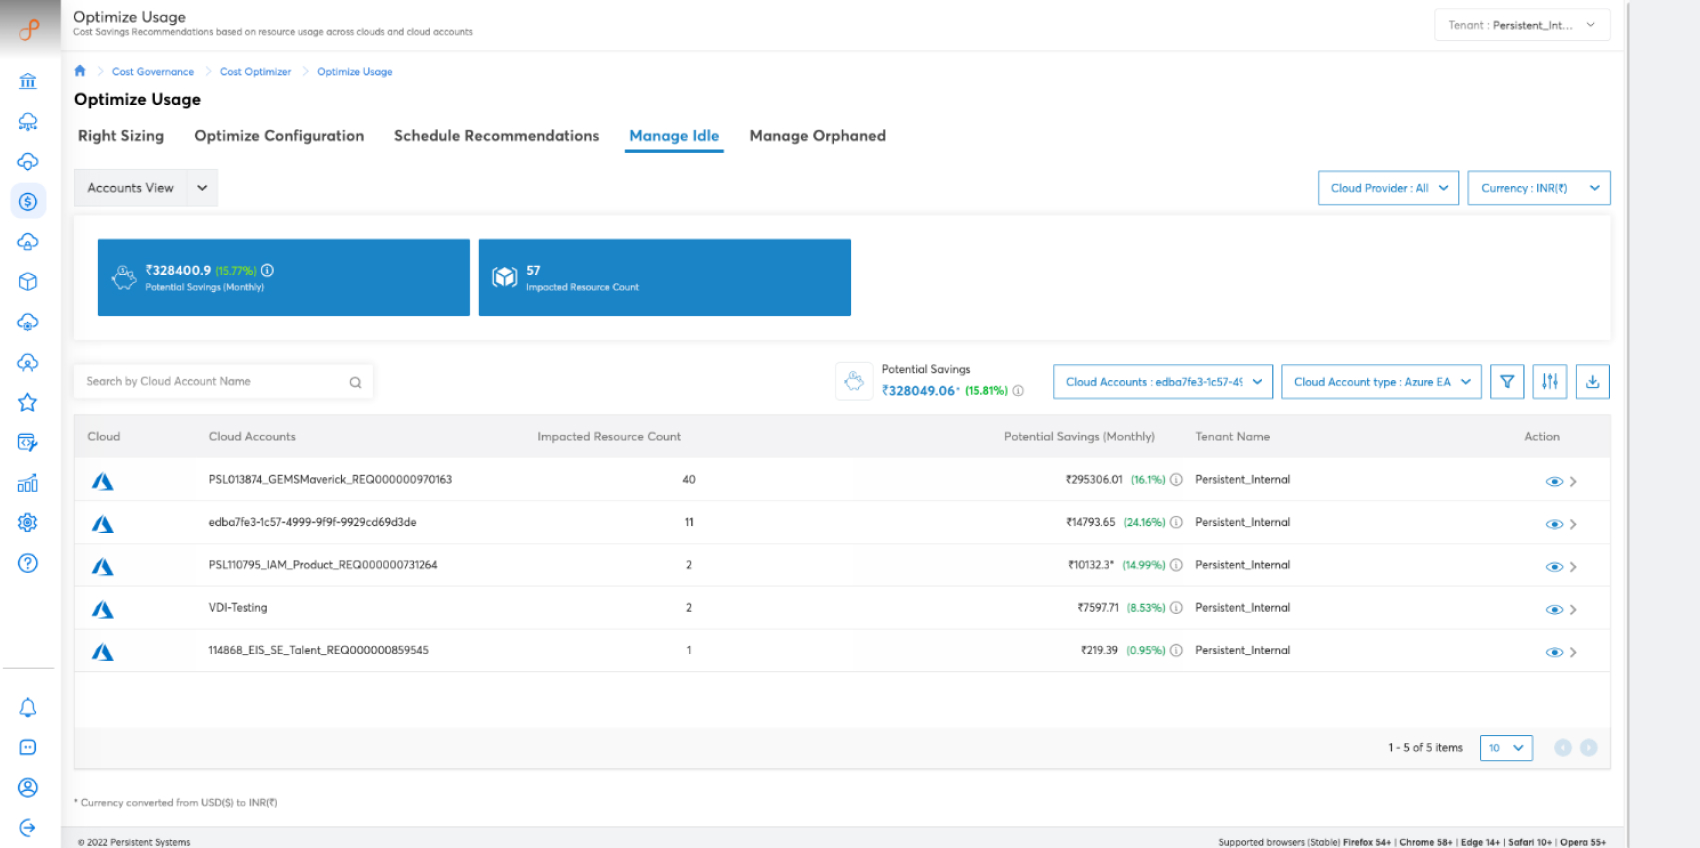The image size is (1700, 848).
Task: Open the Accounts View dropdown
Action: tap(146, 188)
